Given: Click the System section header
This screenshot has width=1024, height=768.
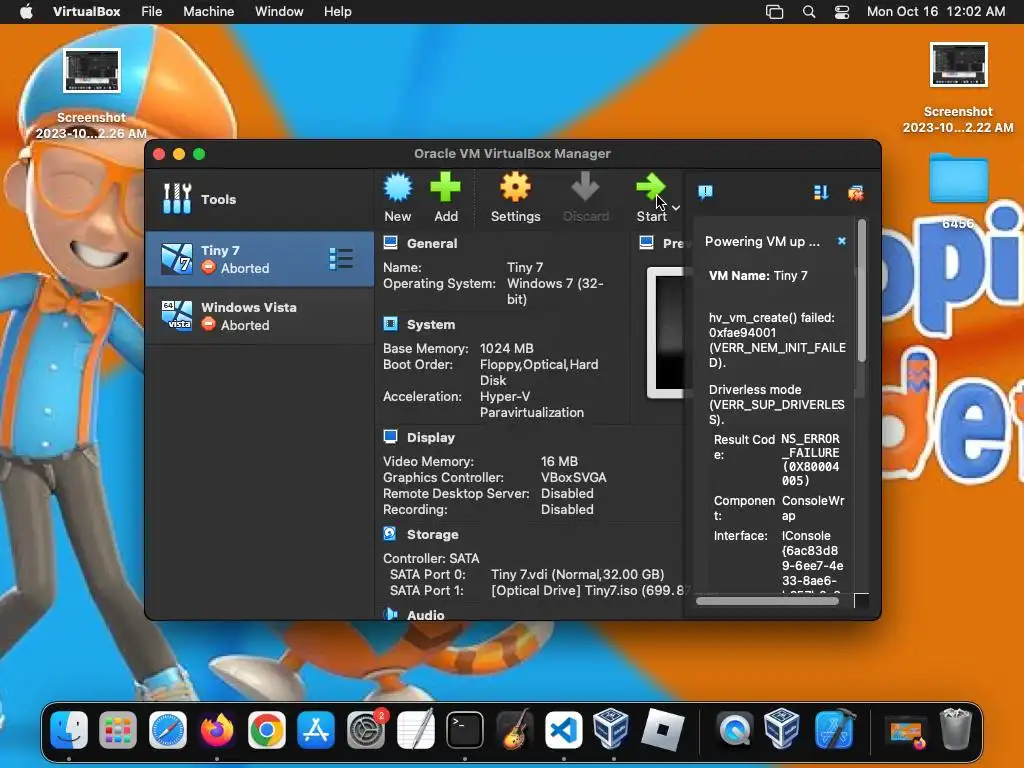Looking at the screenshot, I should [x=430, y=325].
